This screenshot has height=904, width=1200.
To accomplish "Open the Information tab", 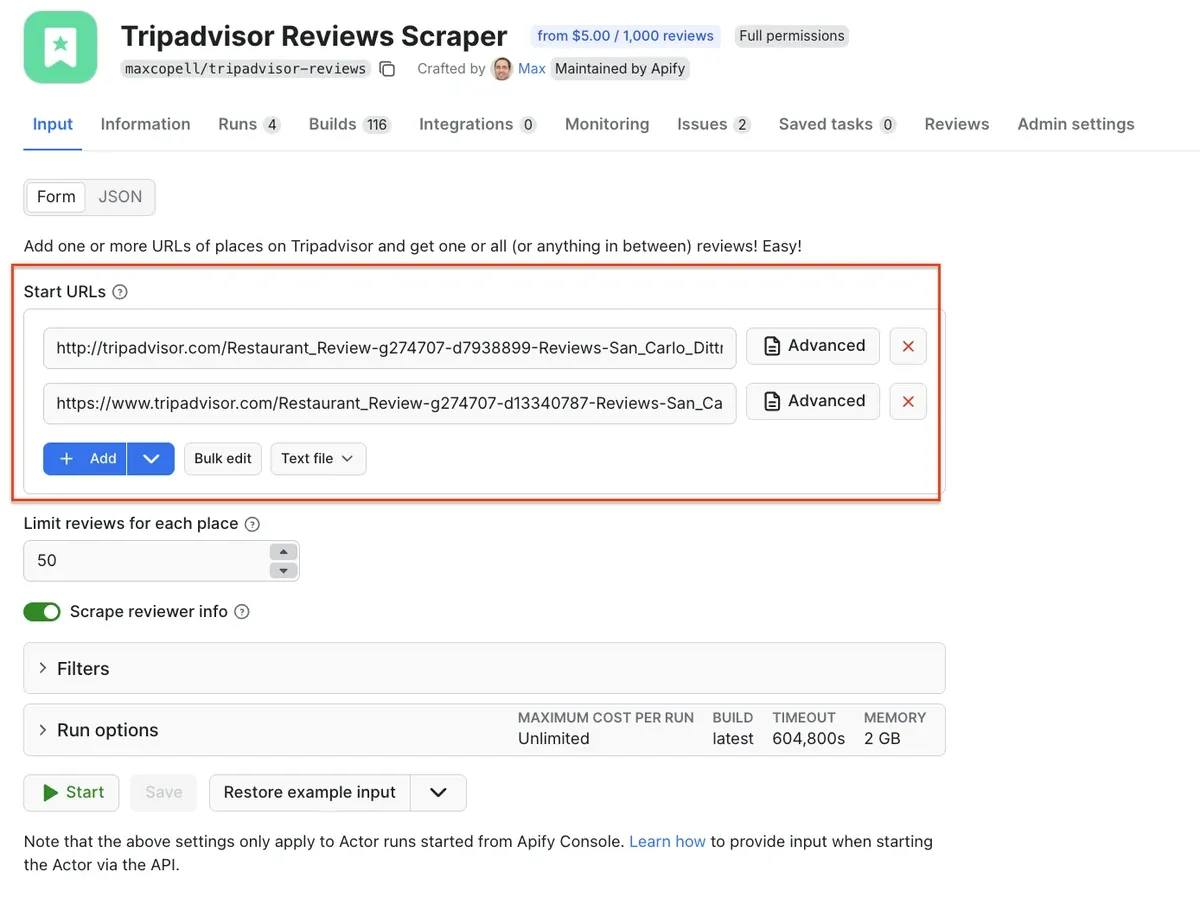I will coord(145,124).
